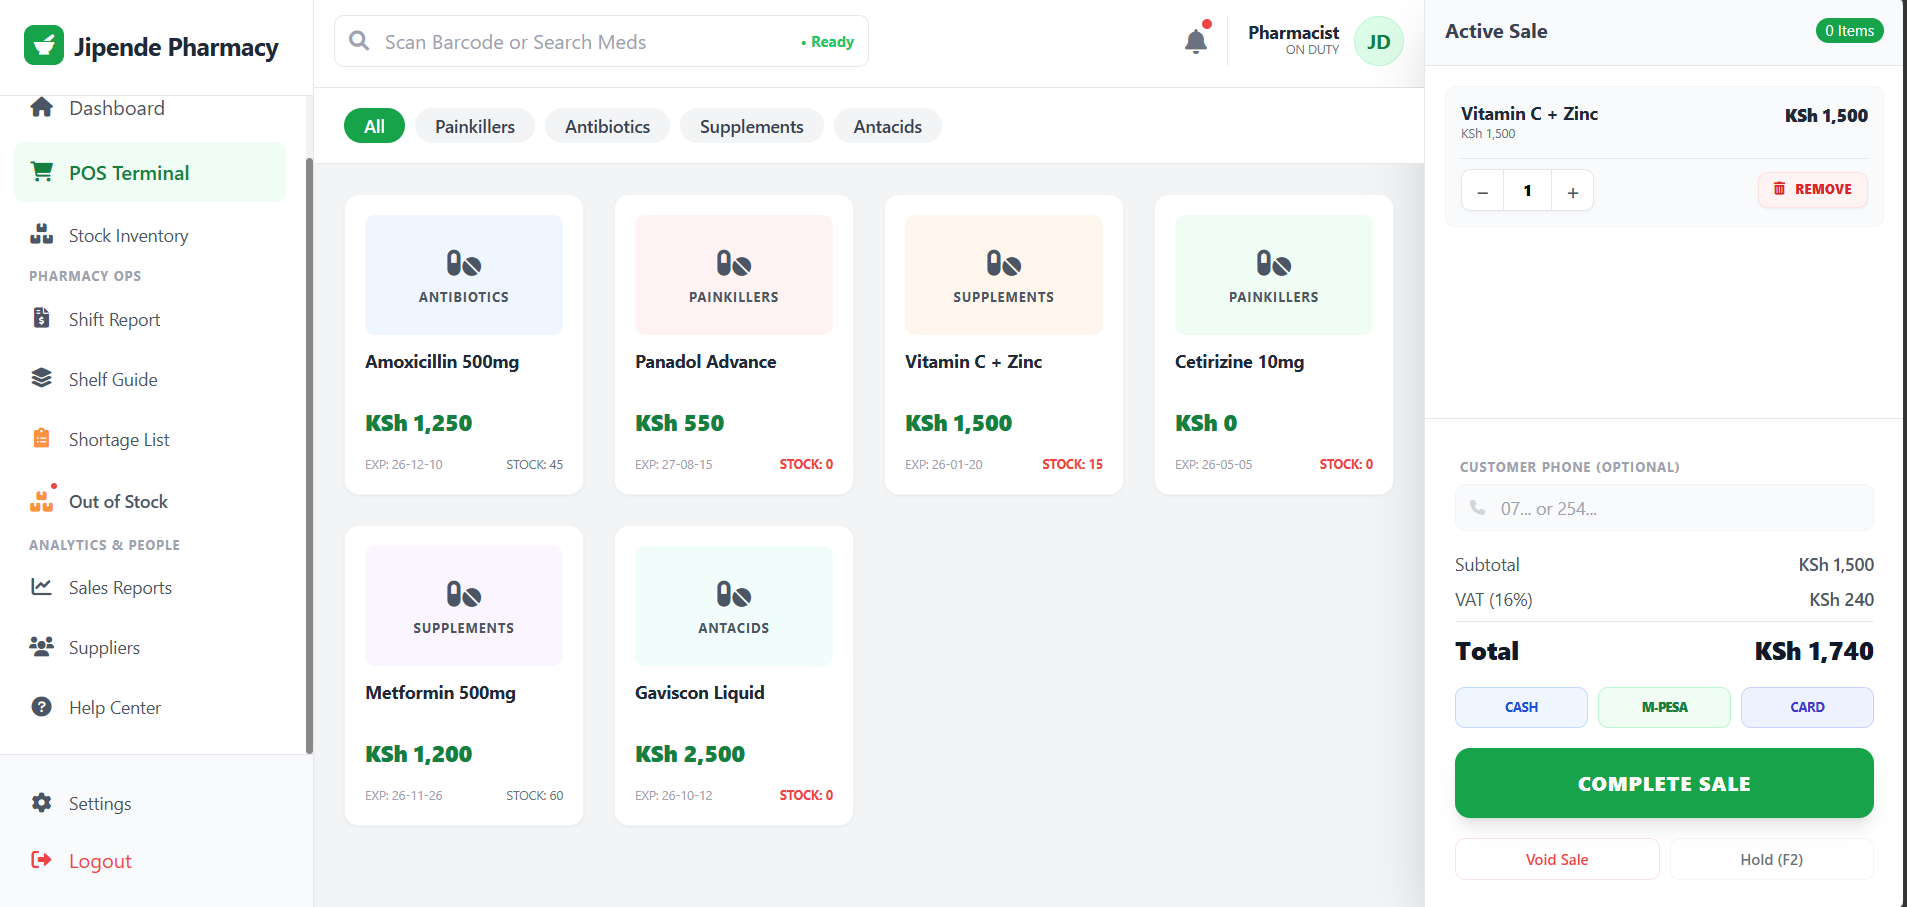The width and height of the screenshot is (1907, 907).
Task: Switch to the Supplements category filter
Action: (x=751, y=126)
